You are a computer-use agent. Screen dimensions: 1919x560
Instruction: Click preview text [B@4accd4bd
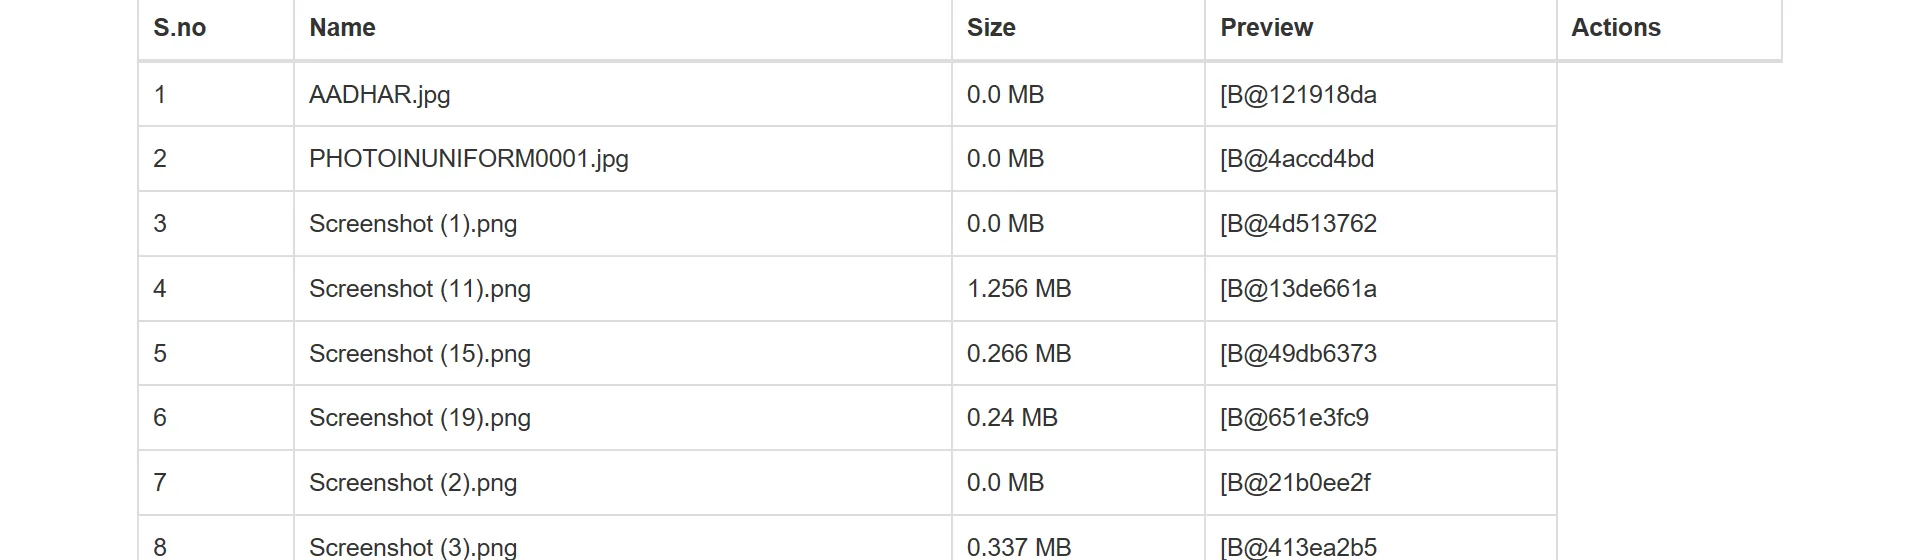(1297, 159)
